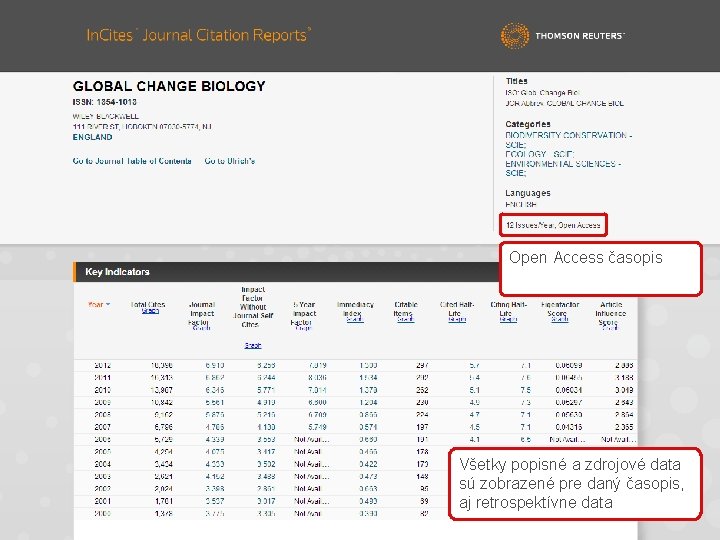Open the Go to Ulrich's link

[230, 161]
